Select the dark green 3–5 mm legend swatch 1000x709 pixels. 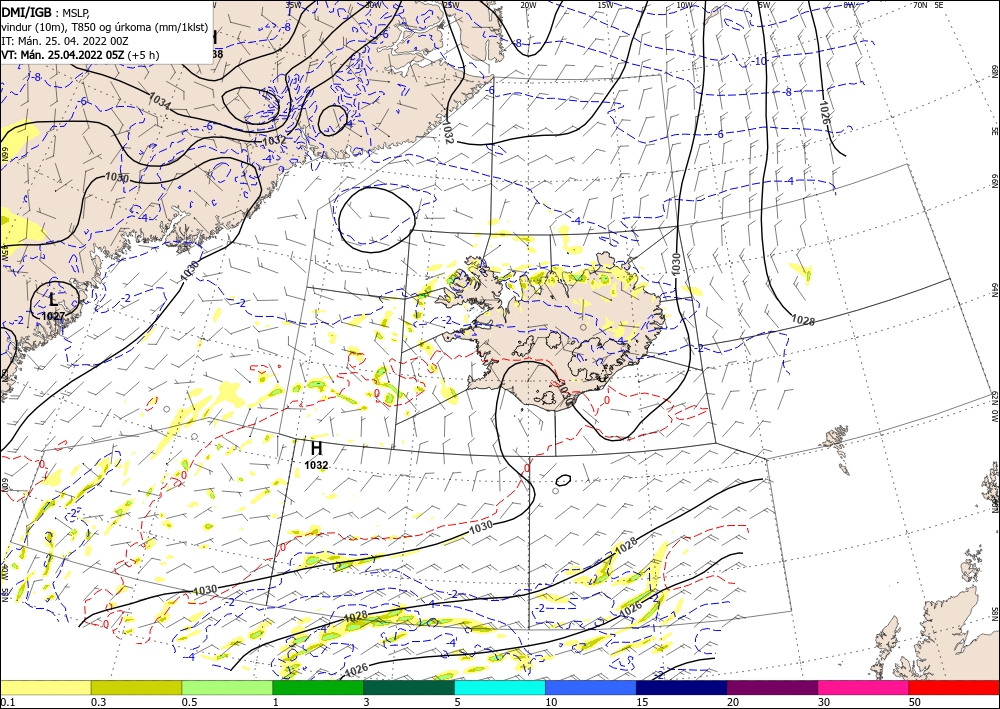[409, 687]
